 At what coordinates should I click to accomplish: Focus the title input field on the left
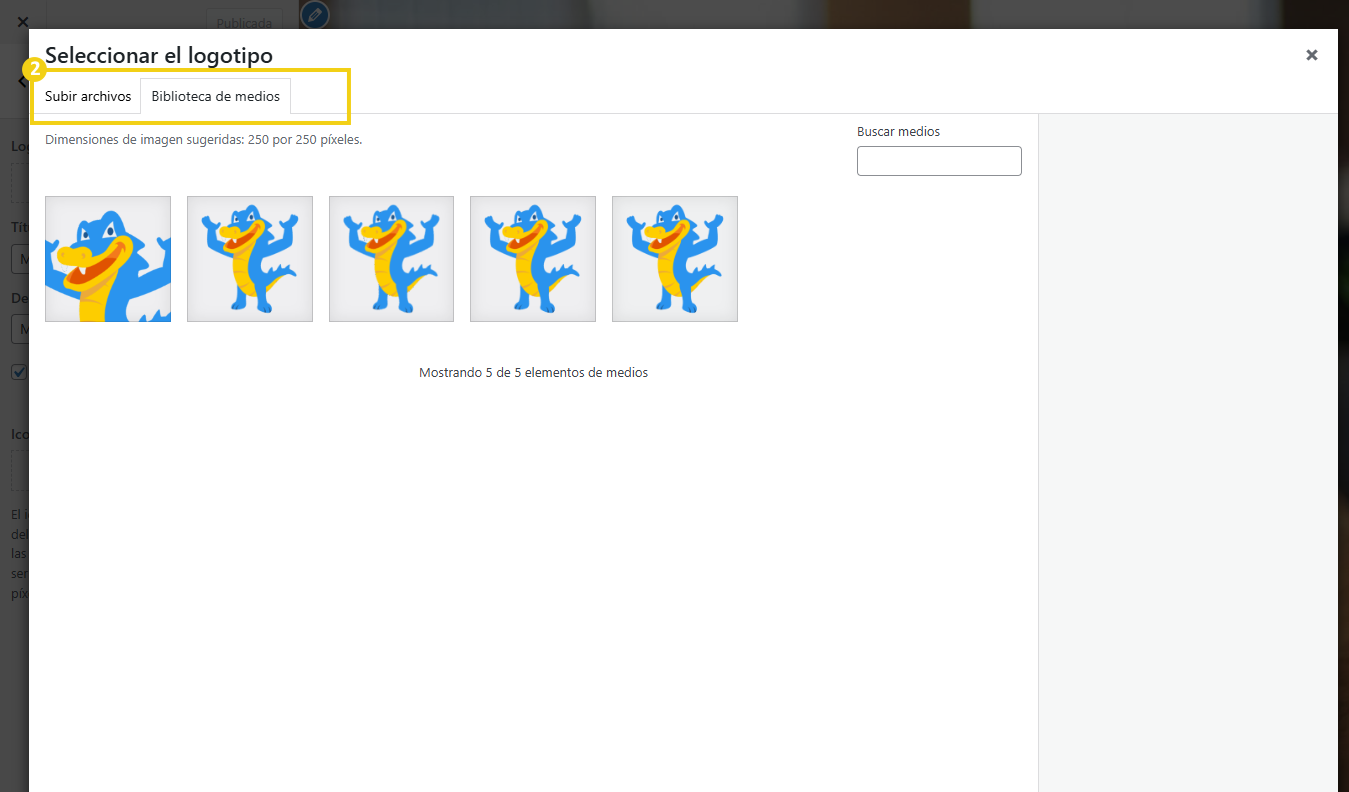[18, 258]
